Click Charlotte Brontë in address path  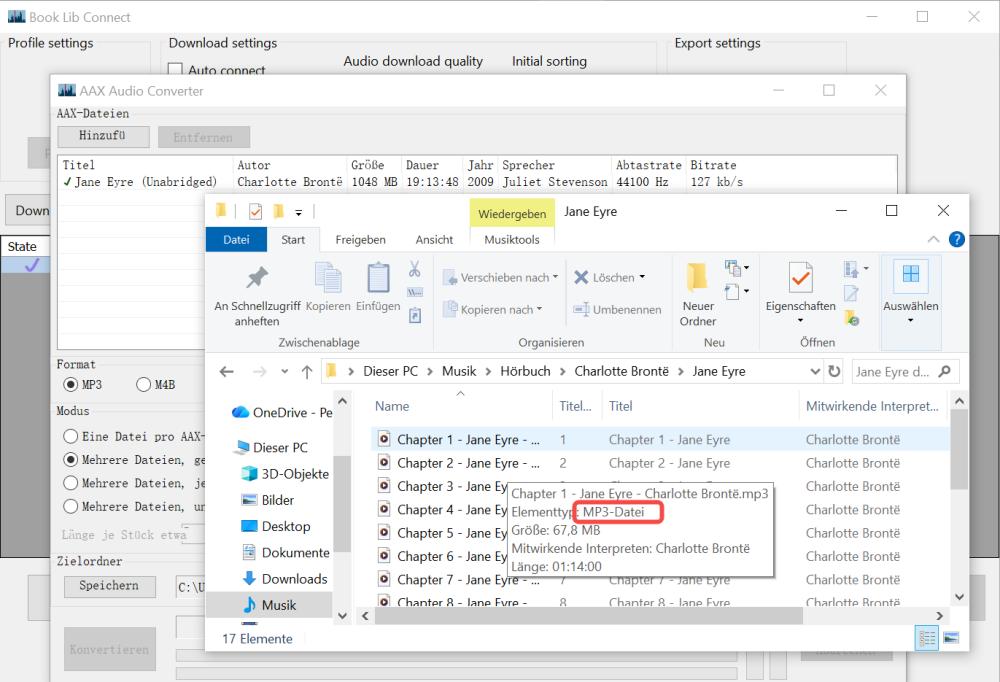click(x=621, y=371)
